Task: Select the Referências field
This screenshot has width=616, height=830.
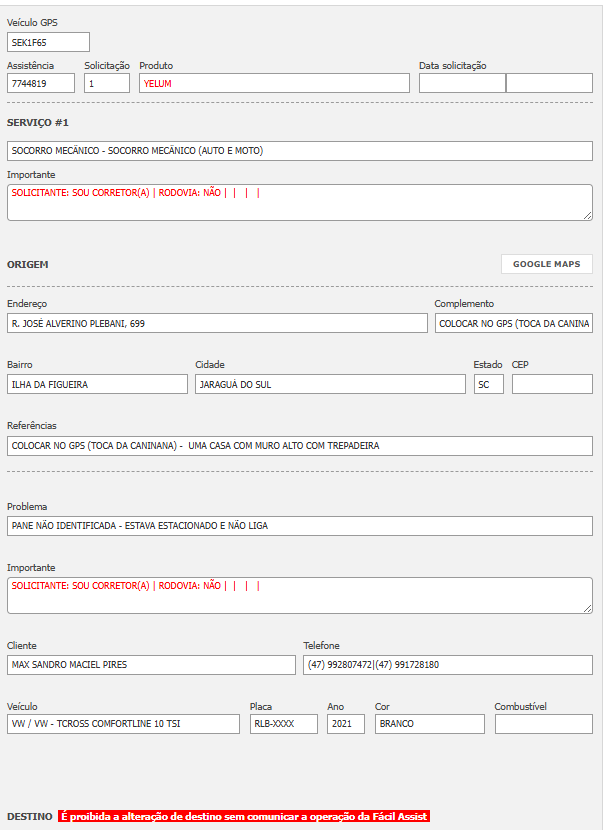Action: 300,445
